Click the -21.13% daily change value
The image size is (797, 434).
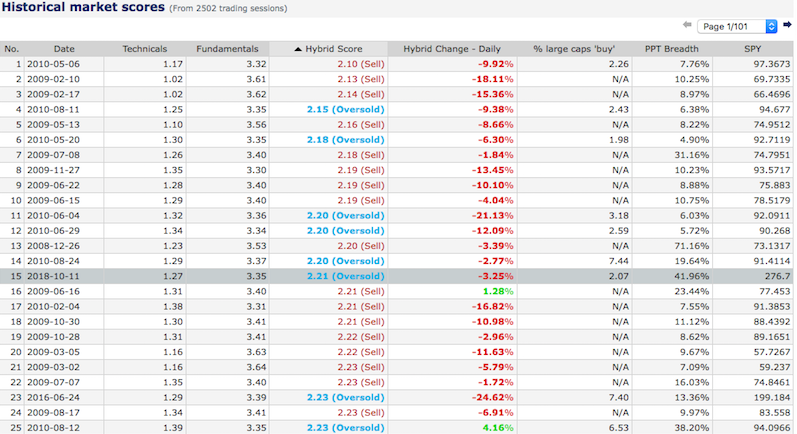[x=493, y=215]
